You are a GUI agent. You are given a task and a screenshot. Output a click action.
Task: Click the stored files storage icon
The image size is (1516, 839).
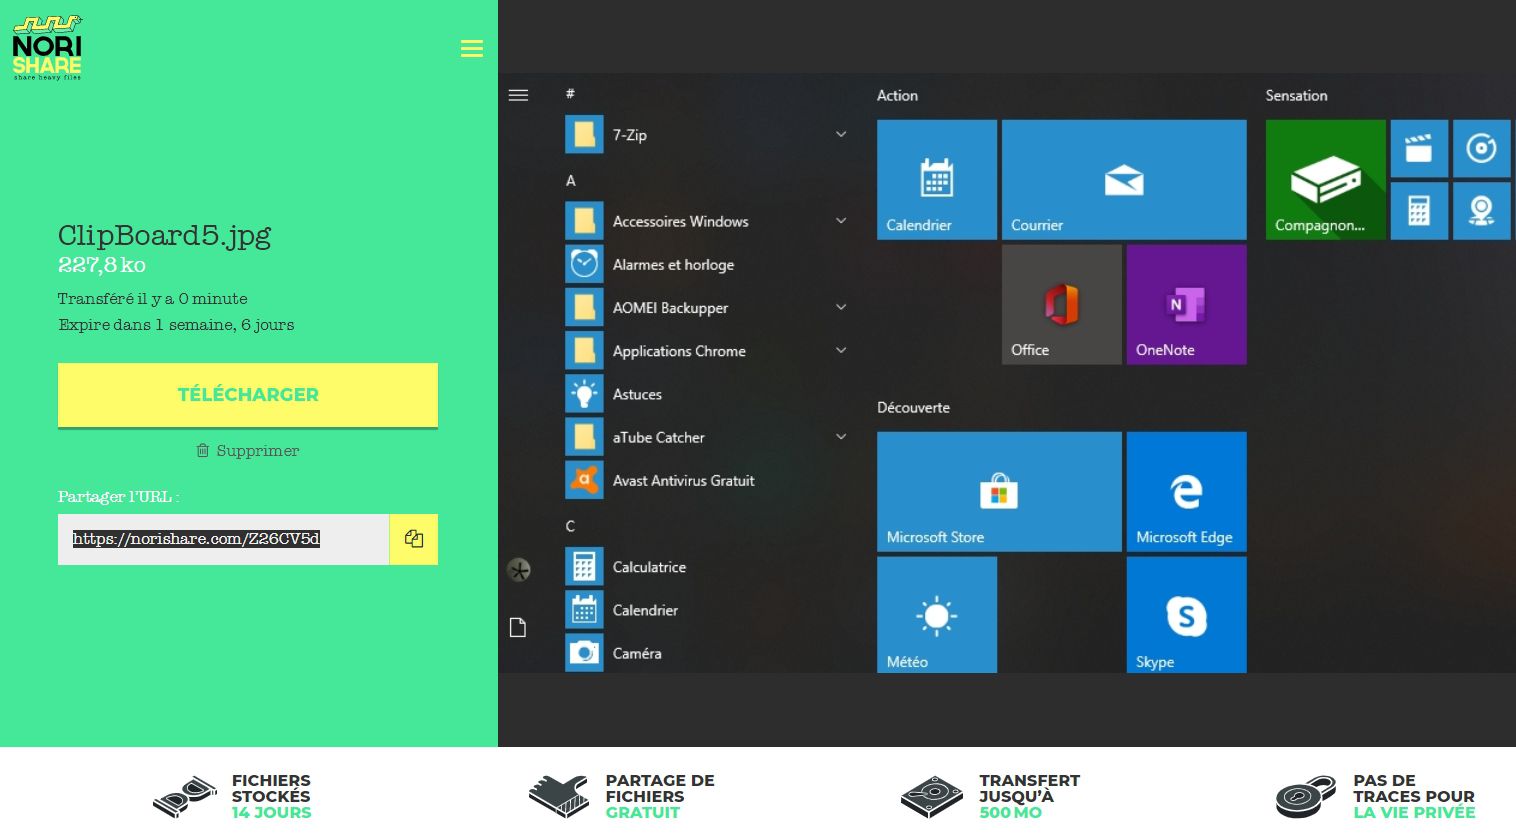185,797
